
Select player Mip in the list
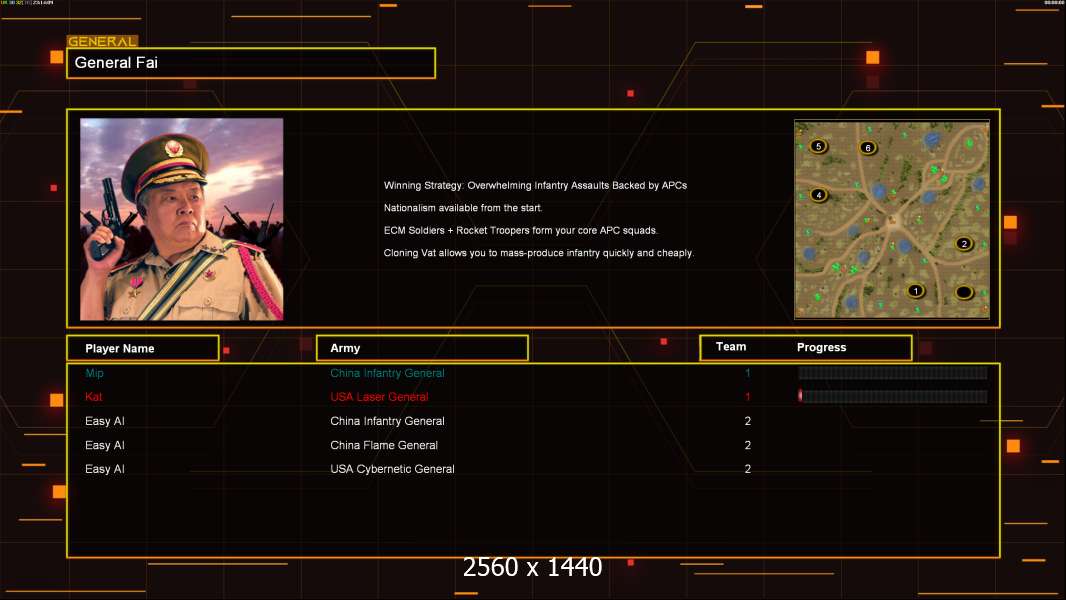click(x=94, y=373)
